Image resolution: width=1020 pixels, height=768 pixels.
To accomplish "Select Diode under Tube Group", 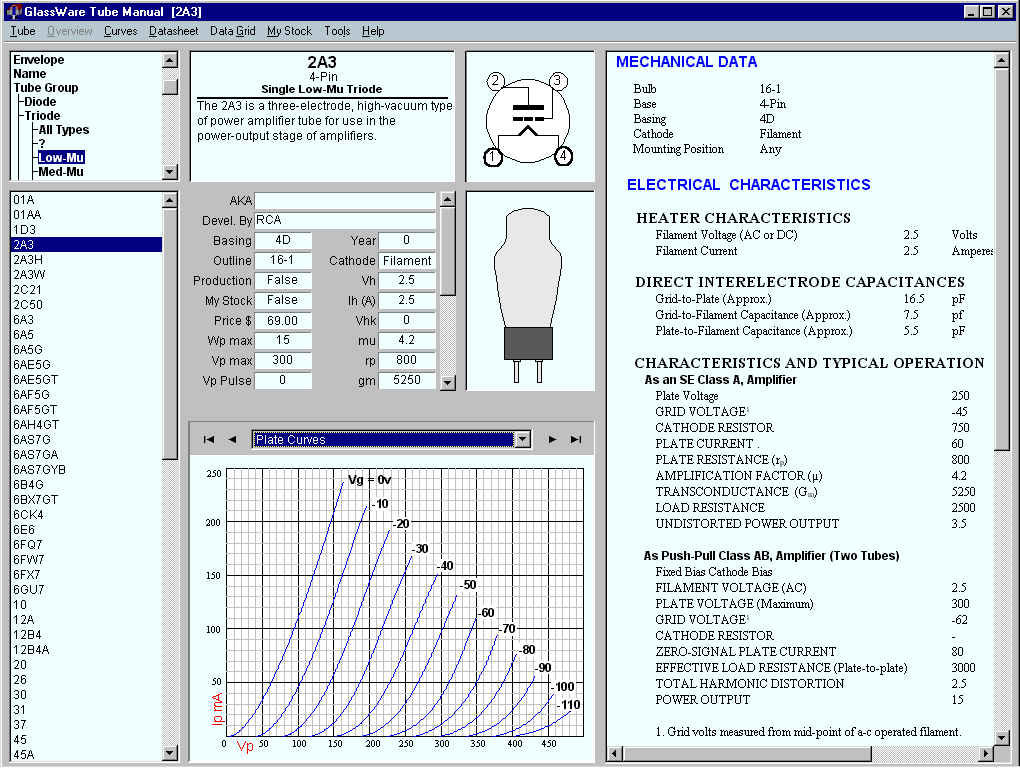I will point(40,102).
